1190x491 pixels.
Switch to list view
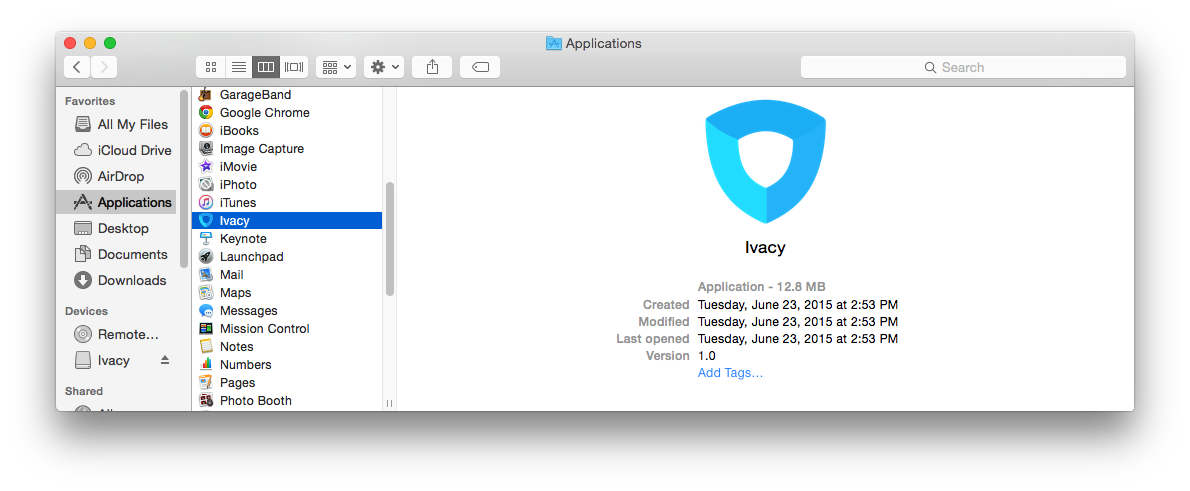pos(238,67)
